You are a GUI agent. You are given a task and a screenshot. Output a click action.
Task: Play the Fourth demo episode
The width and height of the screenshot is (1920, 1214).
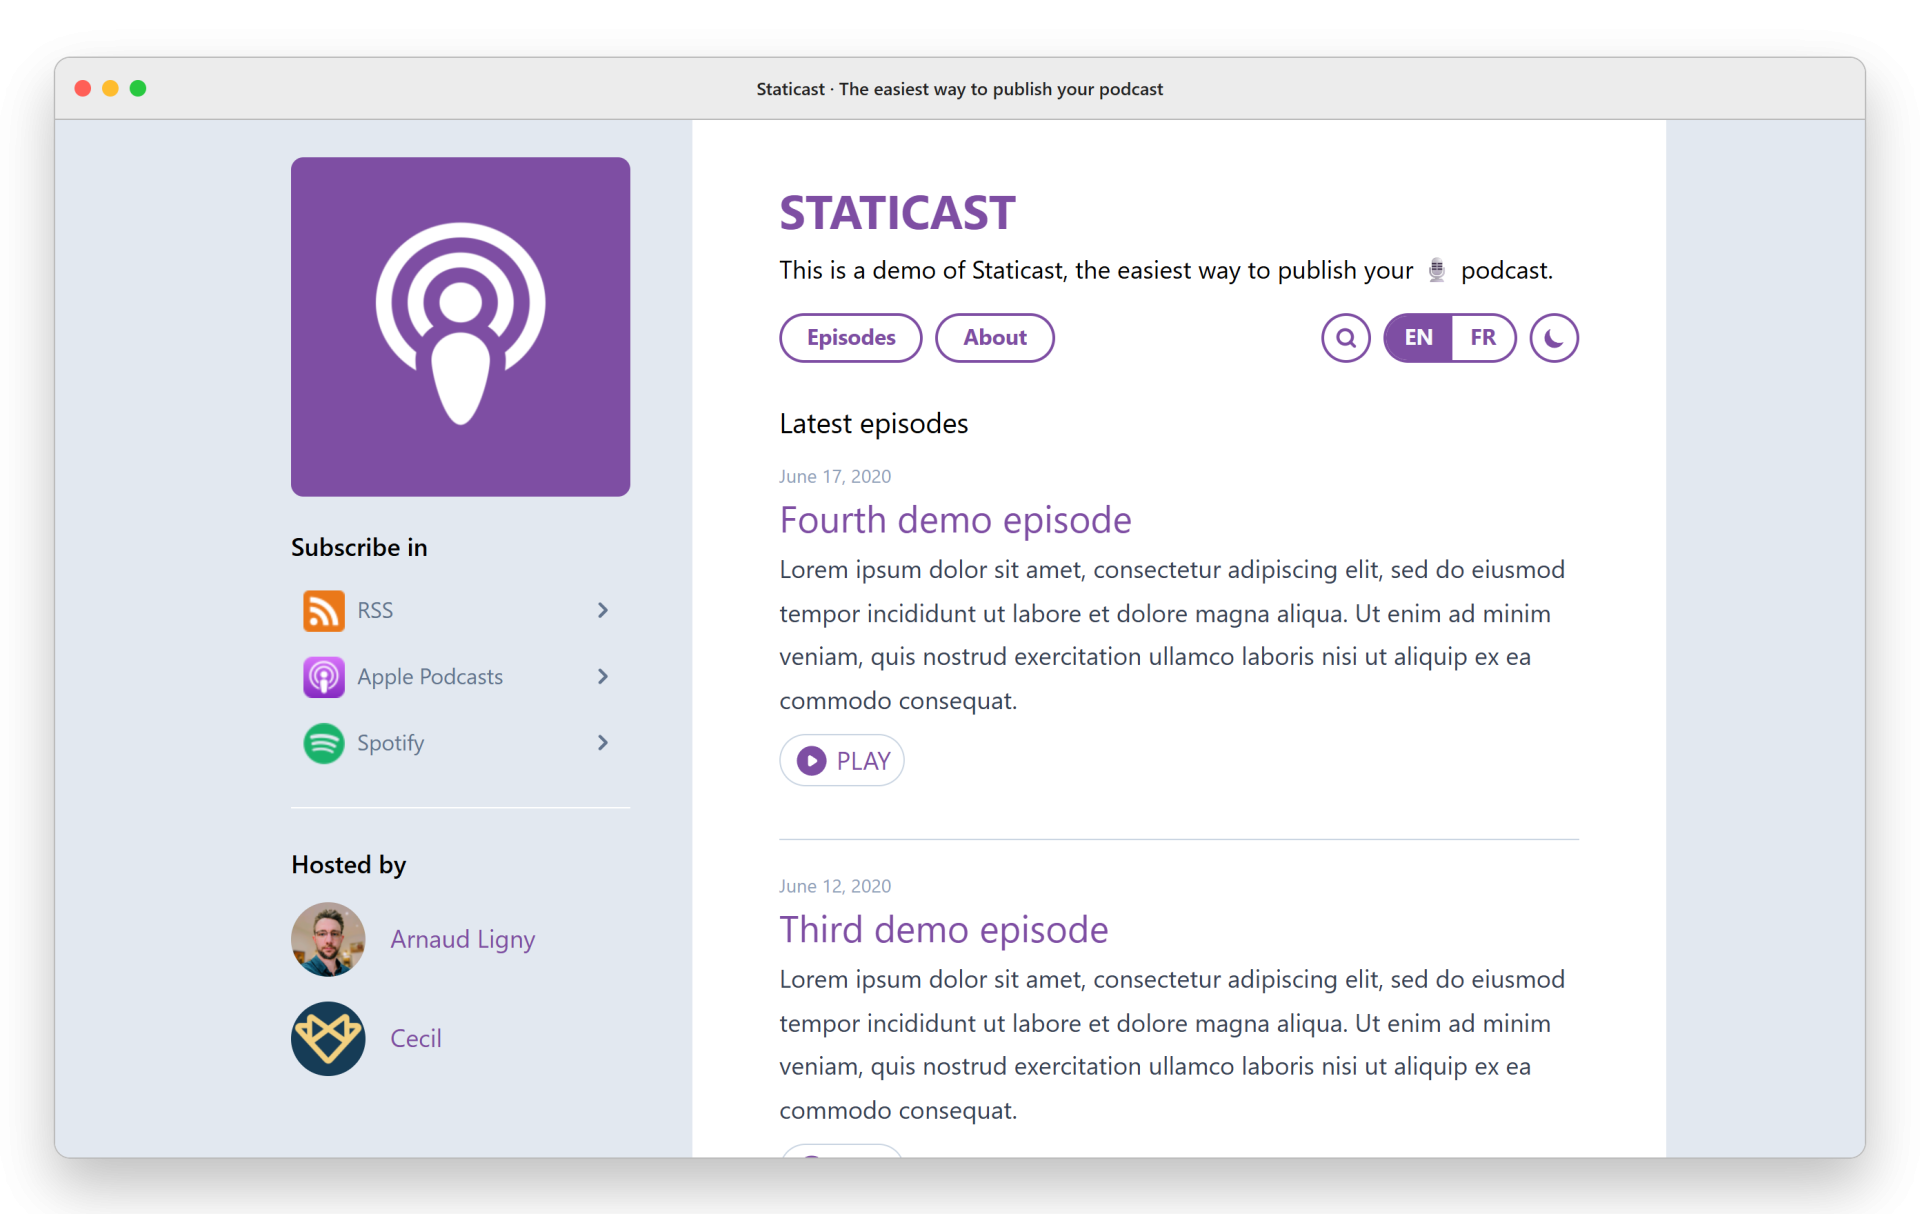click(842, 761)
